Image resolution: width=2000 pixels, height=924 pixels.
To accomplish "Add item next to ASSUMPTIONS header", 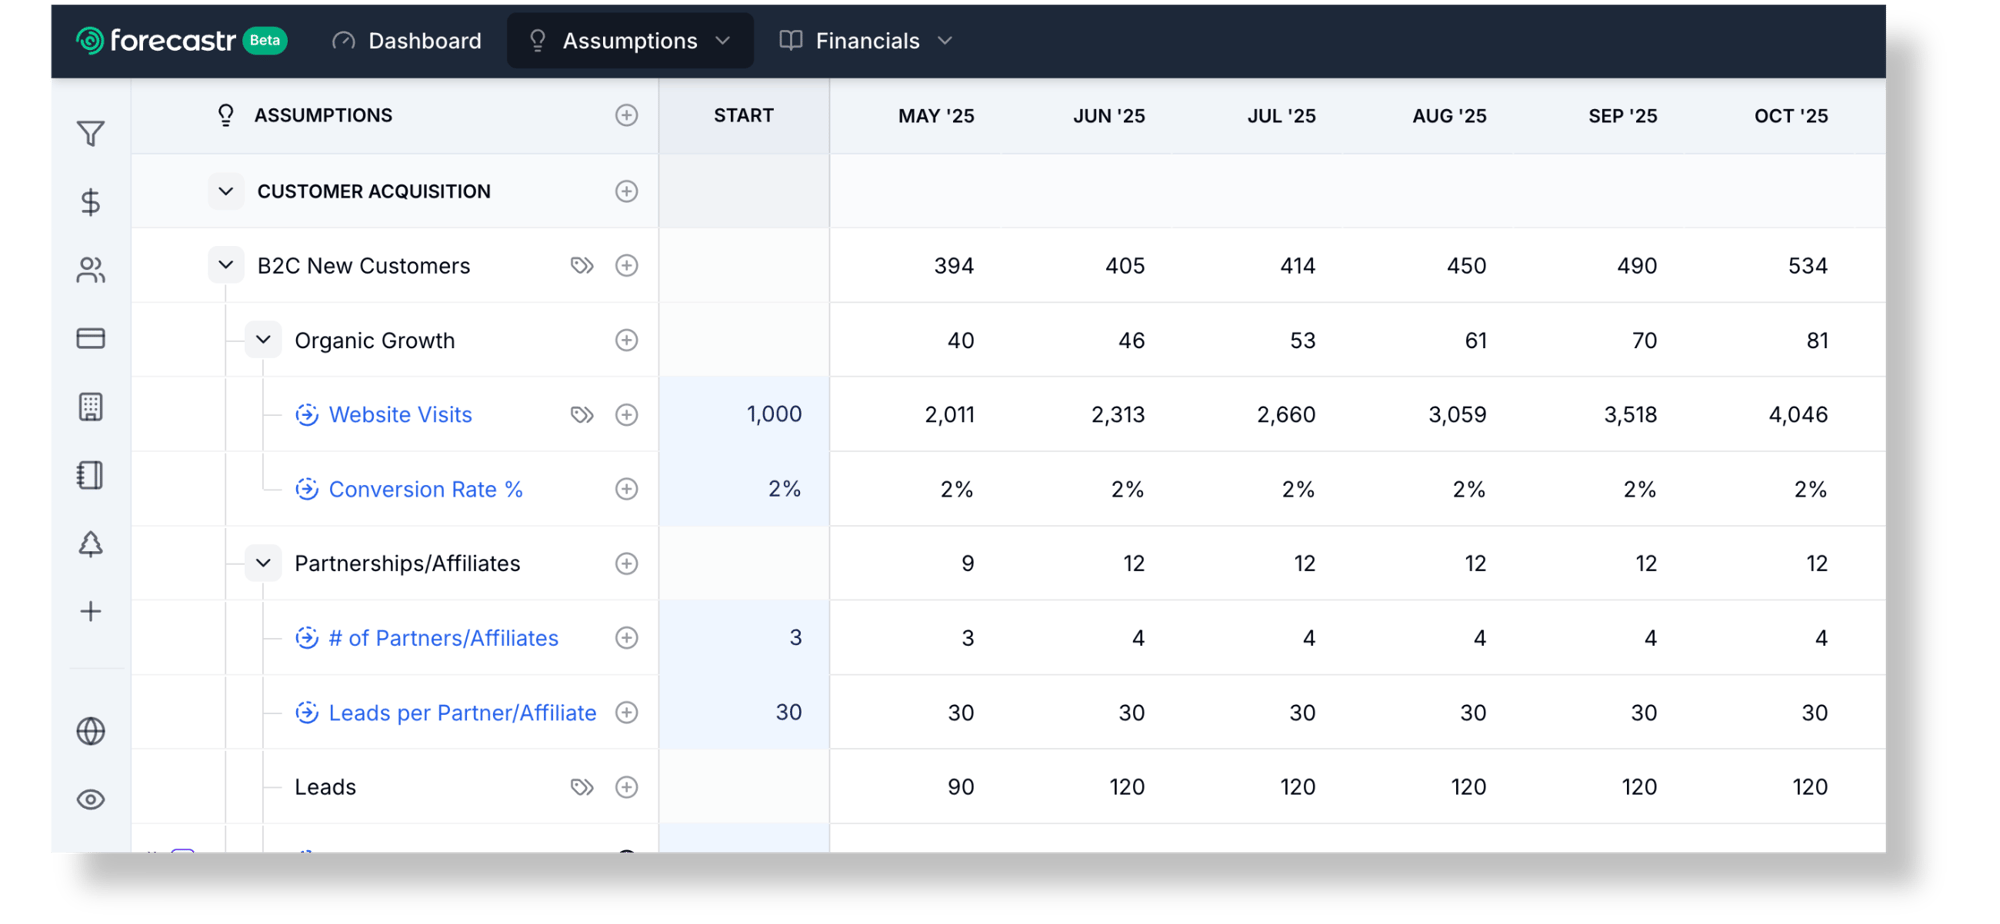I will tap(627, 115).
